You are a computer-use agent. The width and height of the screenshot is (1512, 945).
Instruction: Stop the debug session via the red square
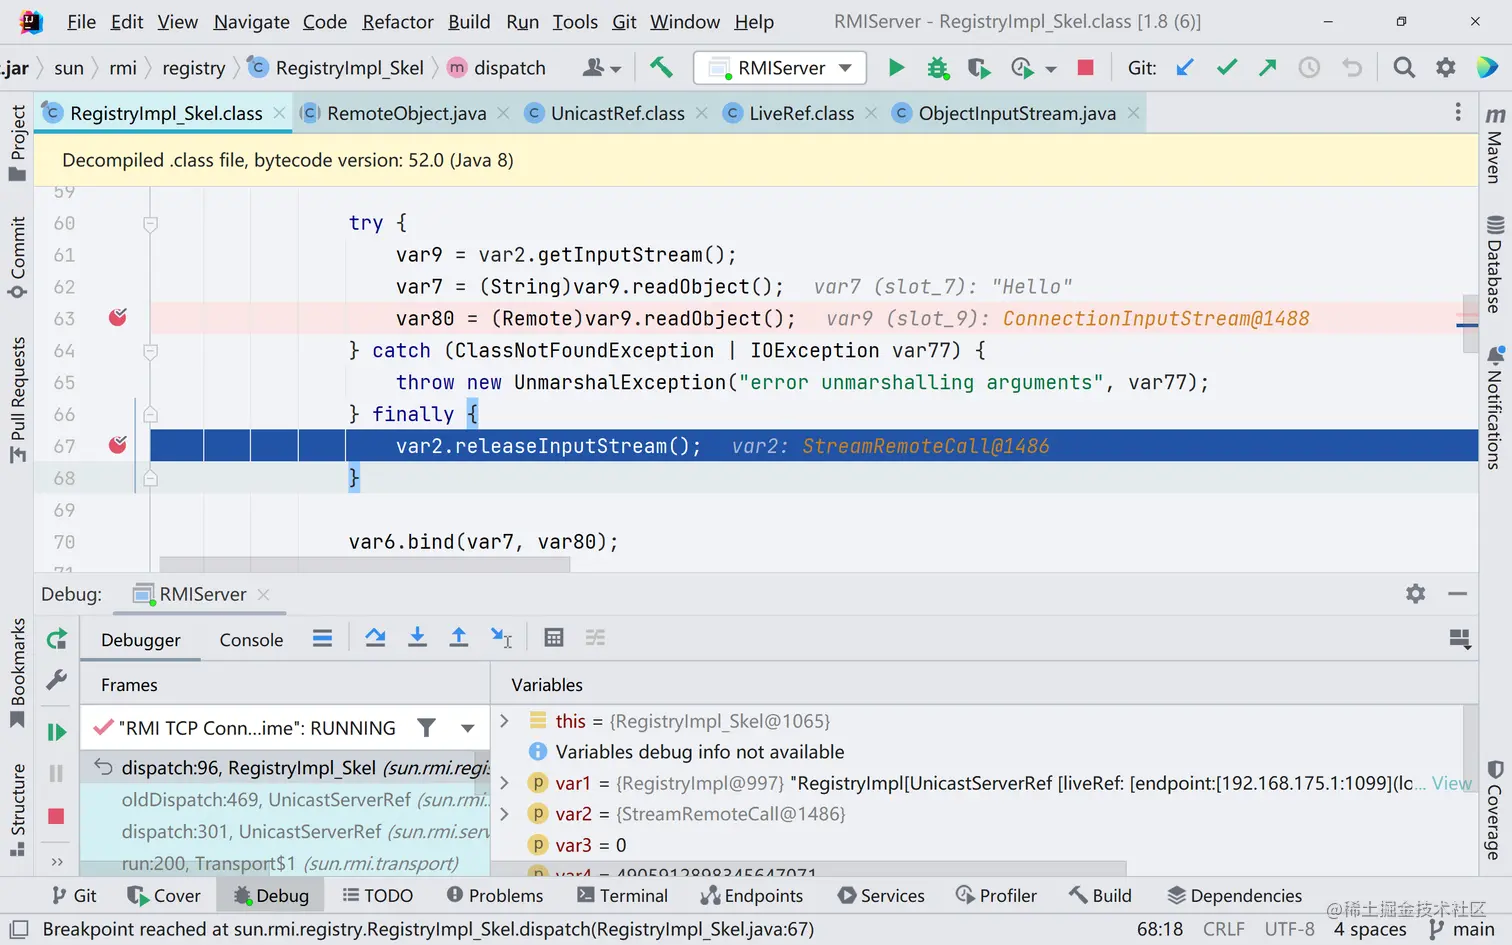pos(56,816)
